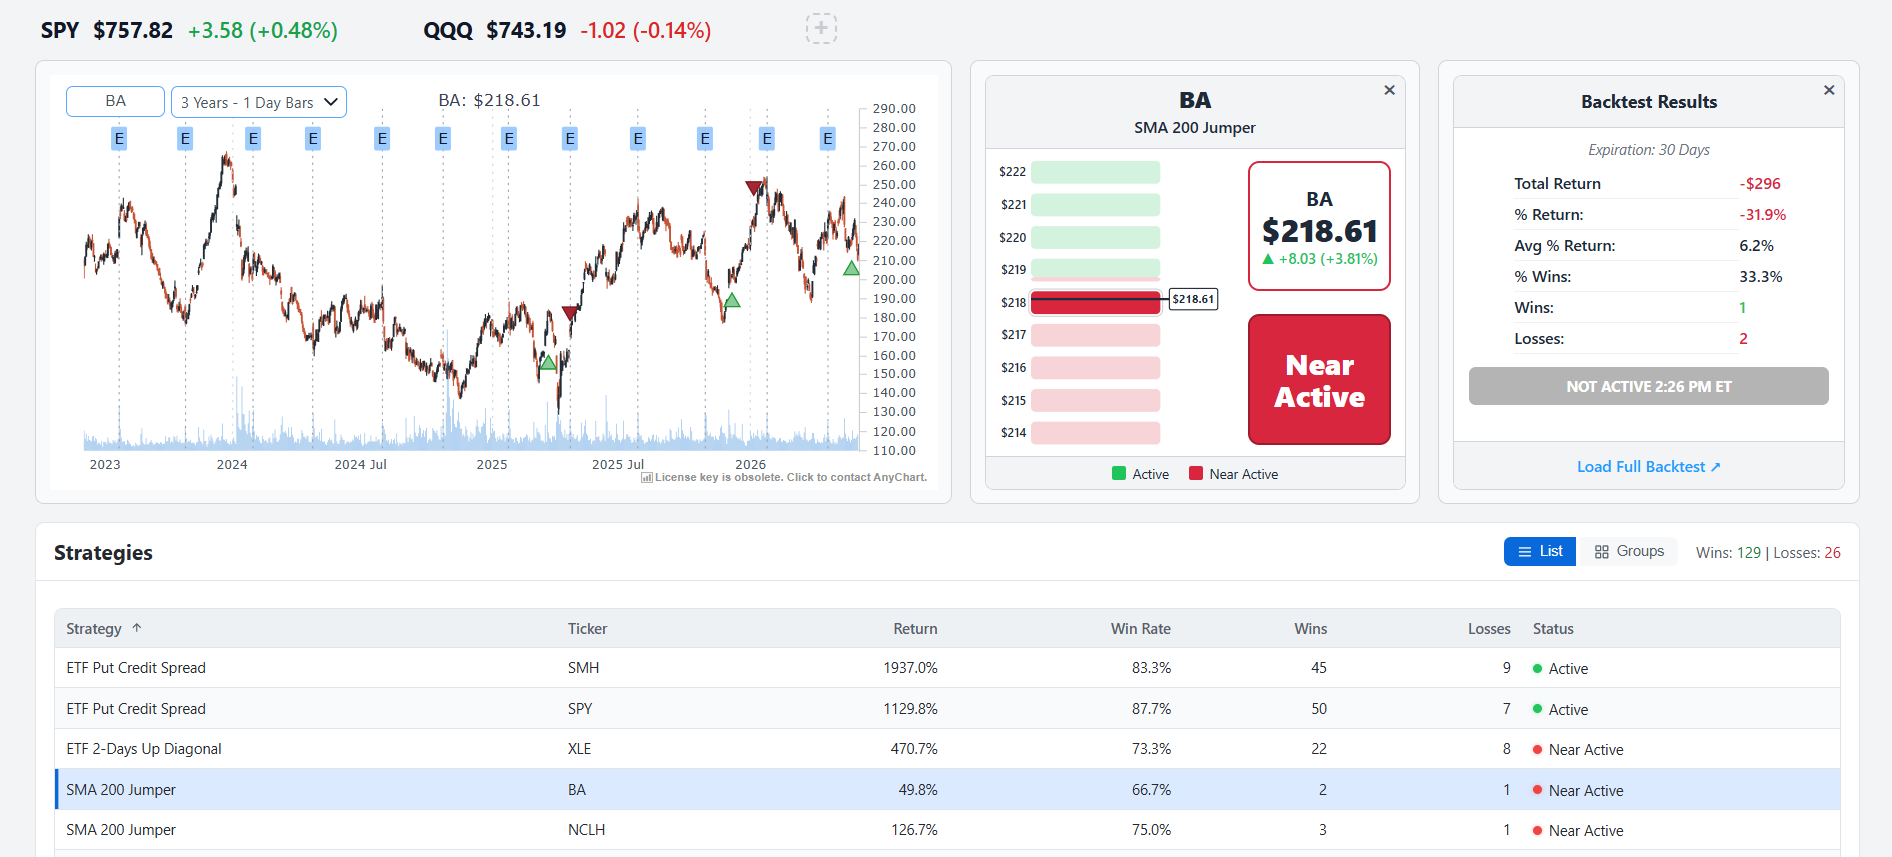
Task: Sort table by Losses column header
Action: (1489, 629)
